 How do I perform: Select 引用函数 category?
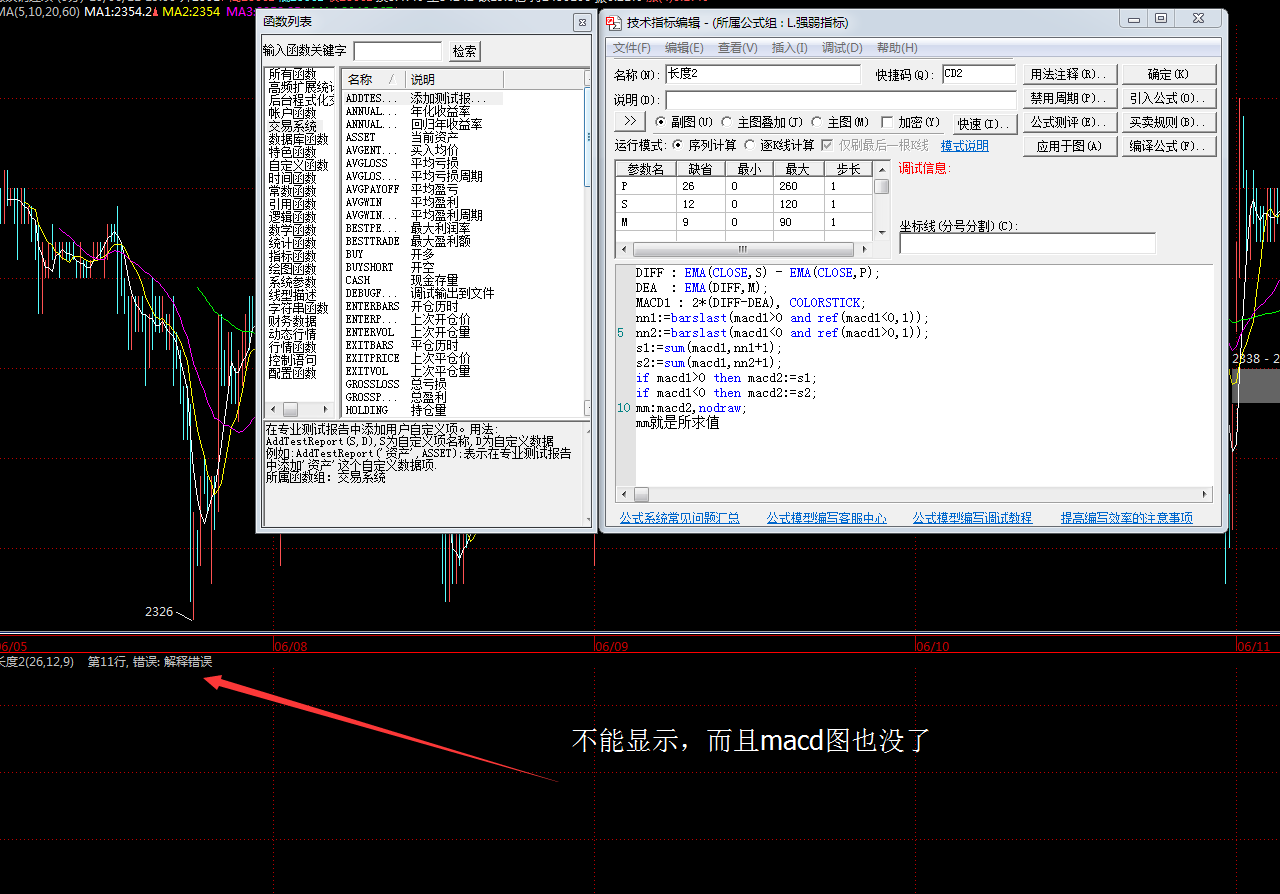(292, 205)
